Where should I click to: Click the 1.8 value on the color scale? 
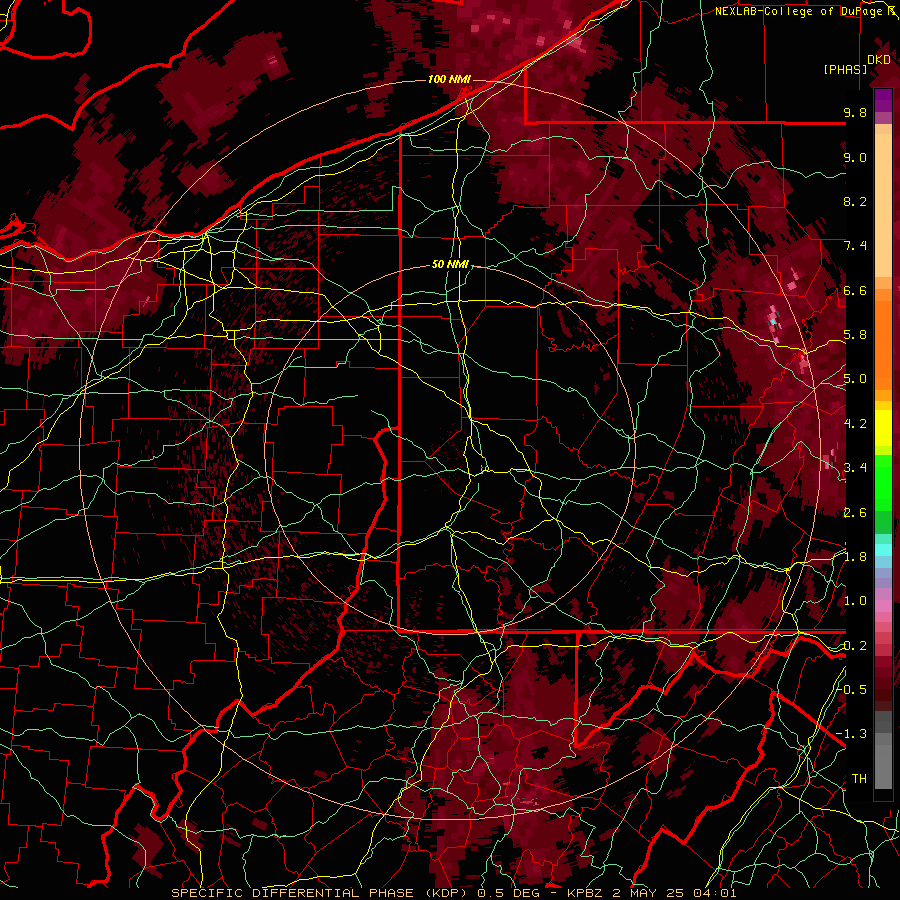point(855,557)
